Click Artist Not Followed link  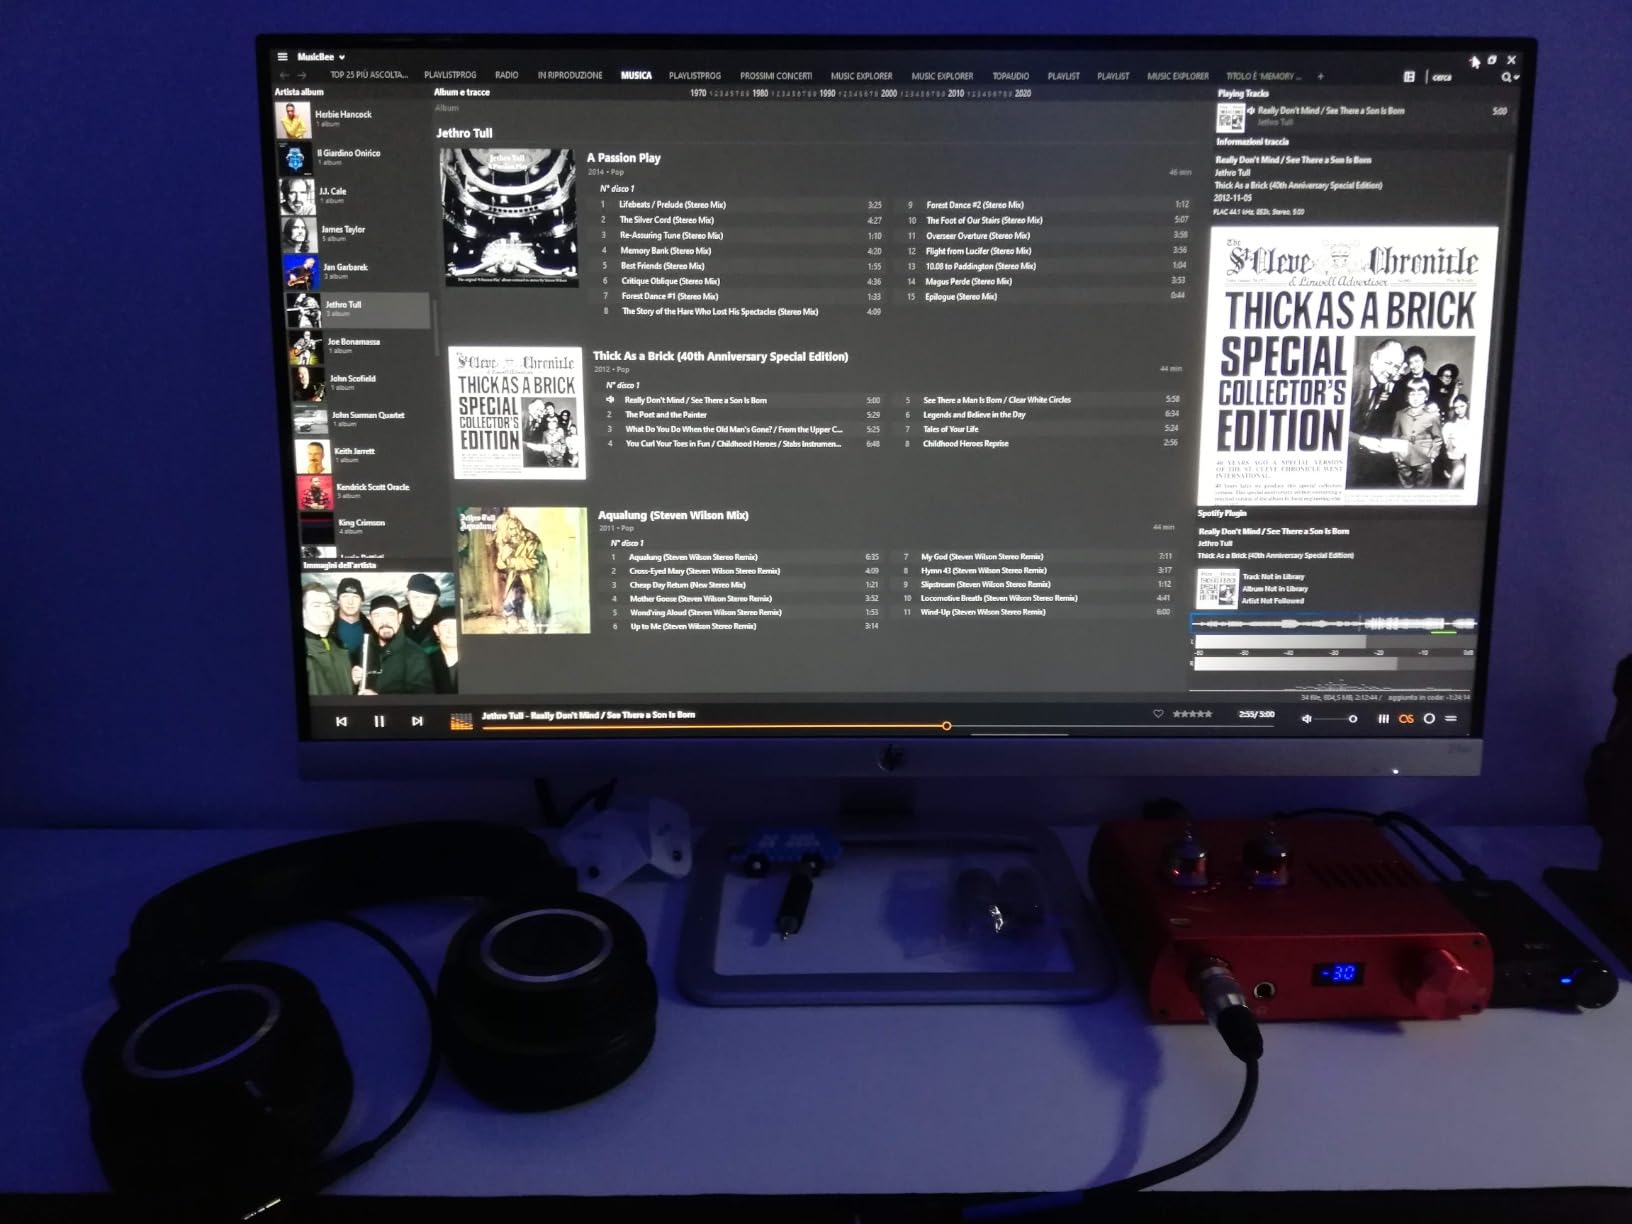click(x=1273, y=601)
